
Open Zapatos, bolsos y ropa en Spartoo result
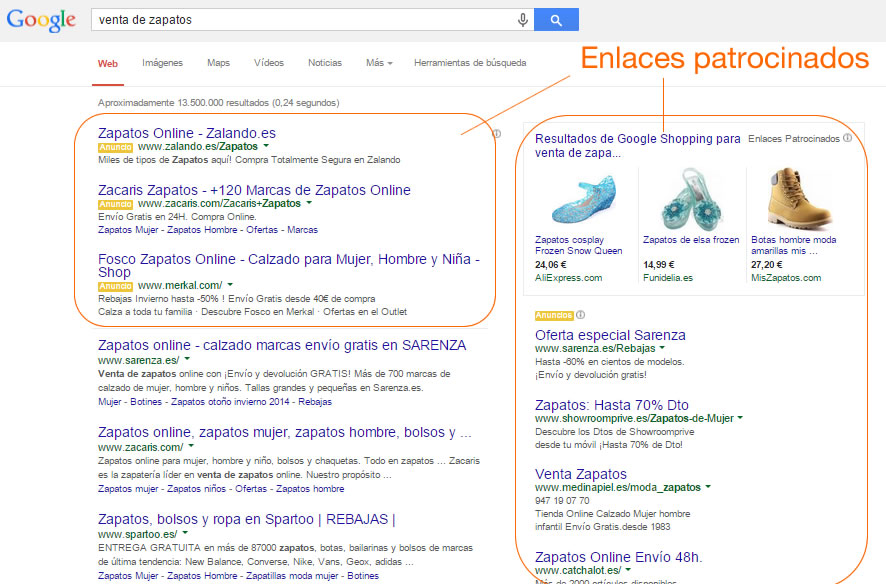coord(247,519)
